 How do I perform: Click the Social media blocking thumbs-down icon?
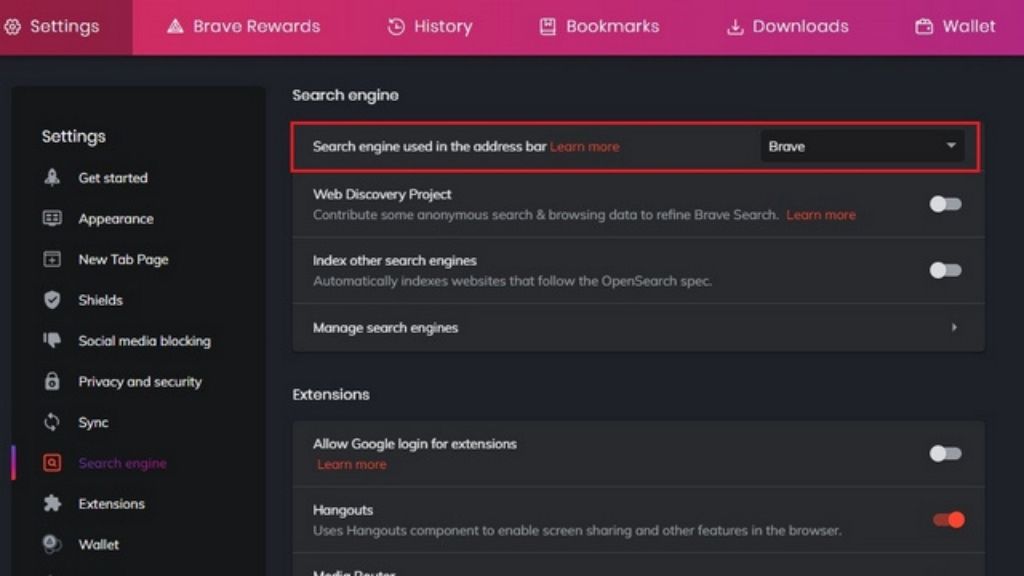click(x=52, y=341)
